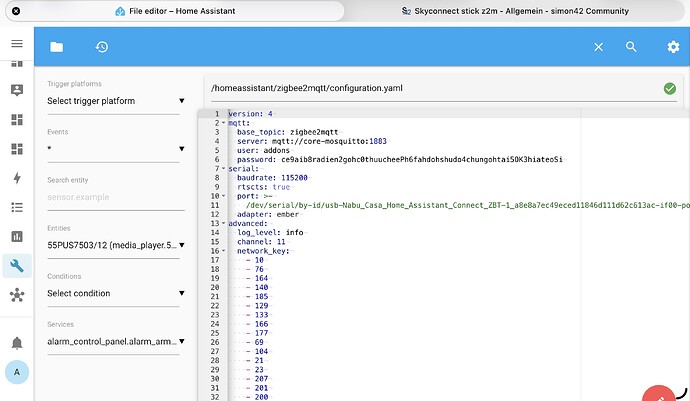Viewport: 690px width, 401px height.
Task: Click network key value 207
Action: click(x=261, y=379)
